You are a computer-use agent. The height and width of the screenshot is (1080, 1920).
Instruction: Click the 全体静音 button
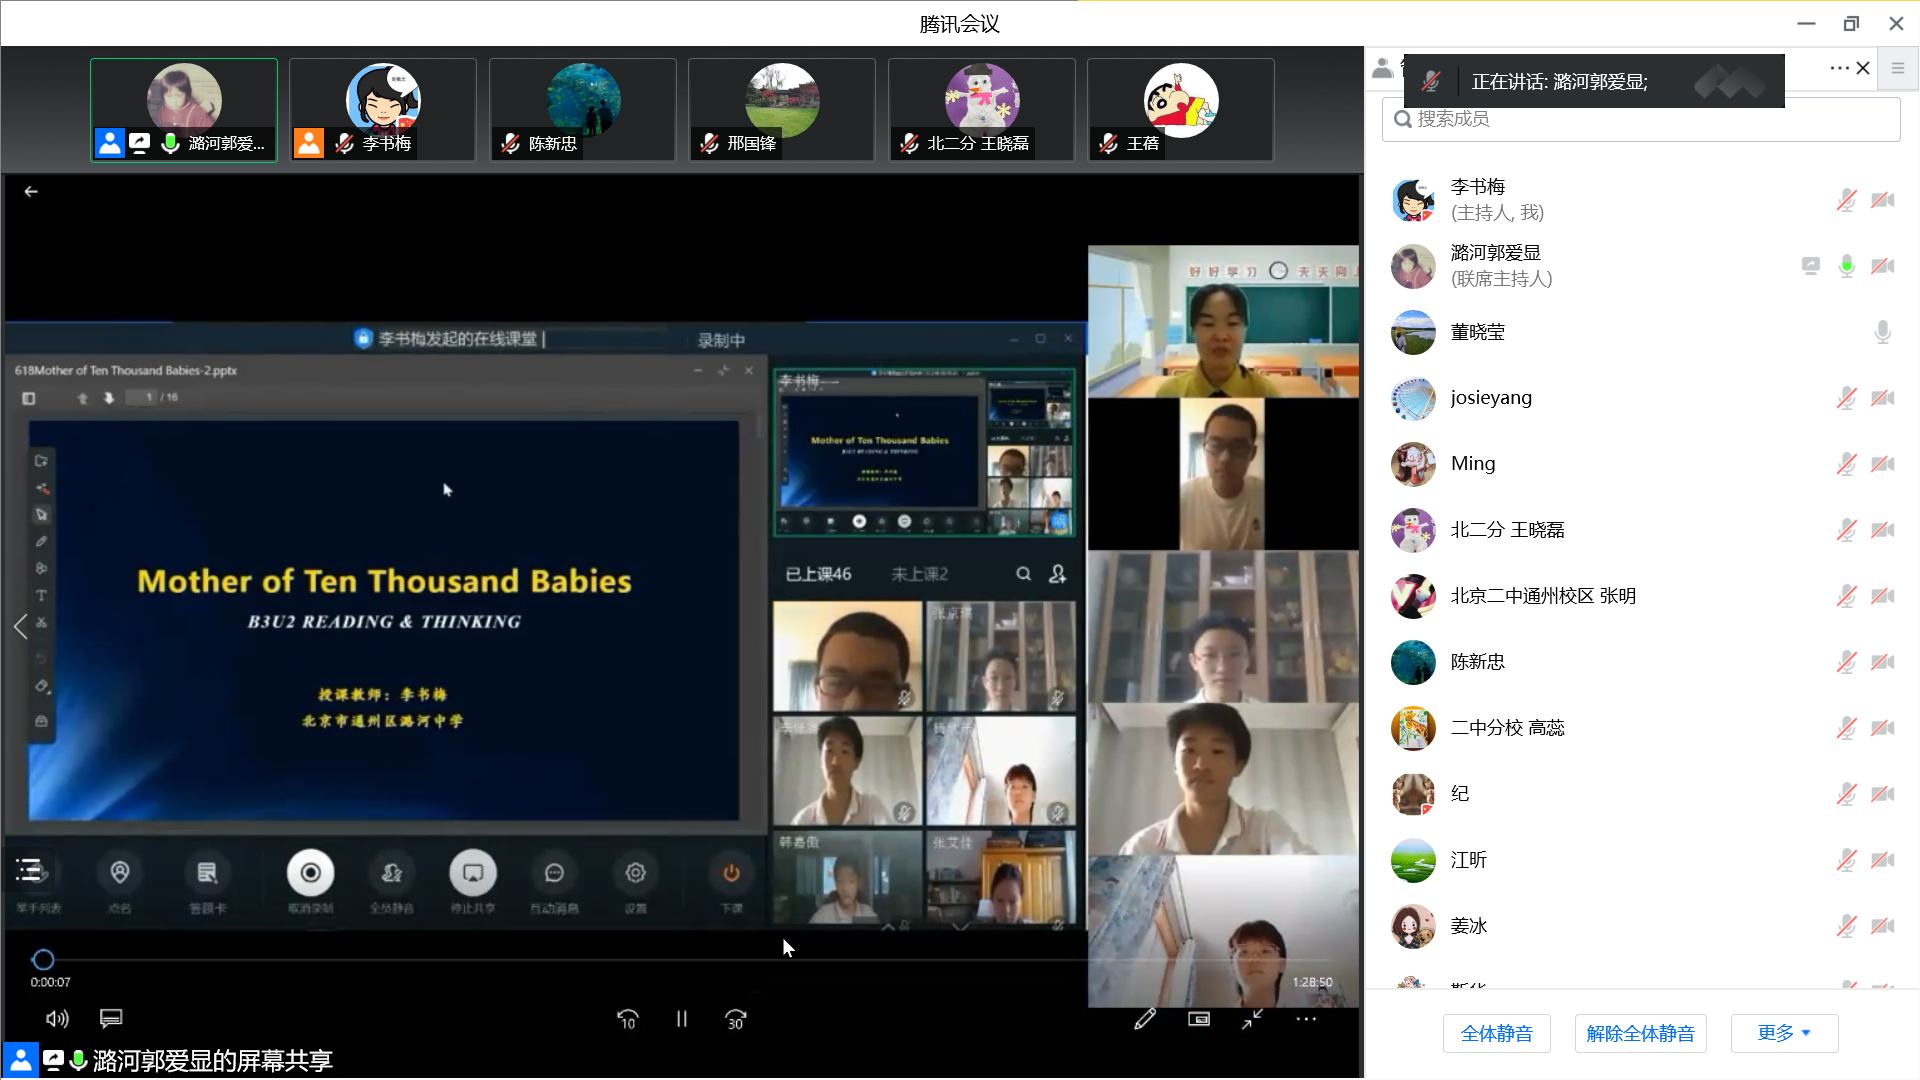click(x=1496, y=1033)
